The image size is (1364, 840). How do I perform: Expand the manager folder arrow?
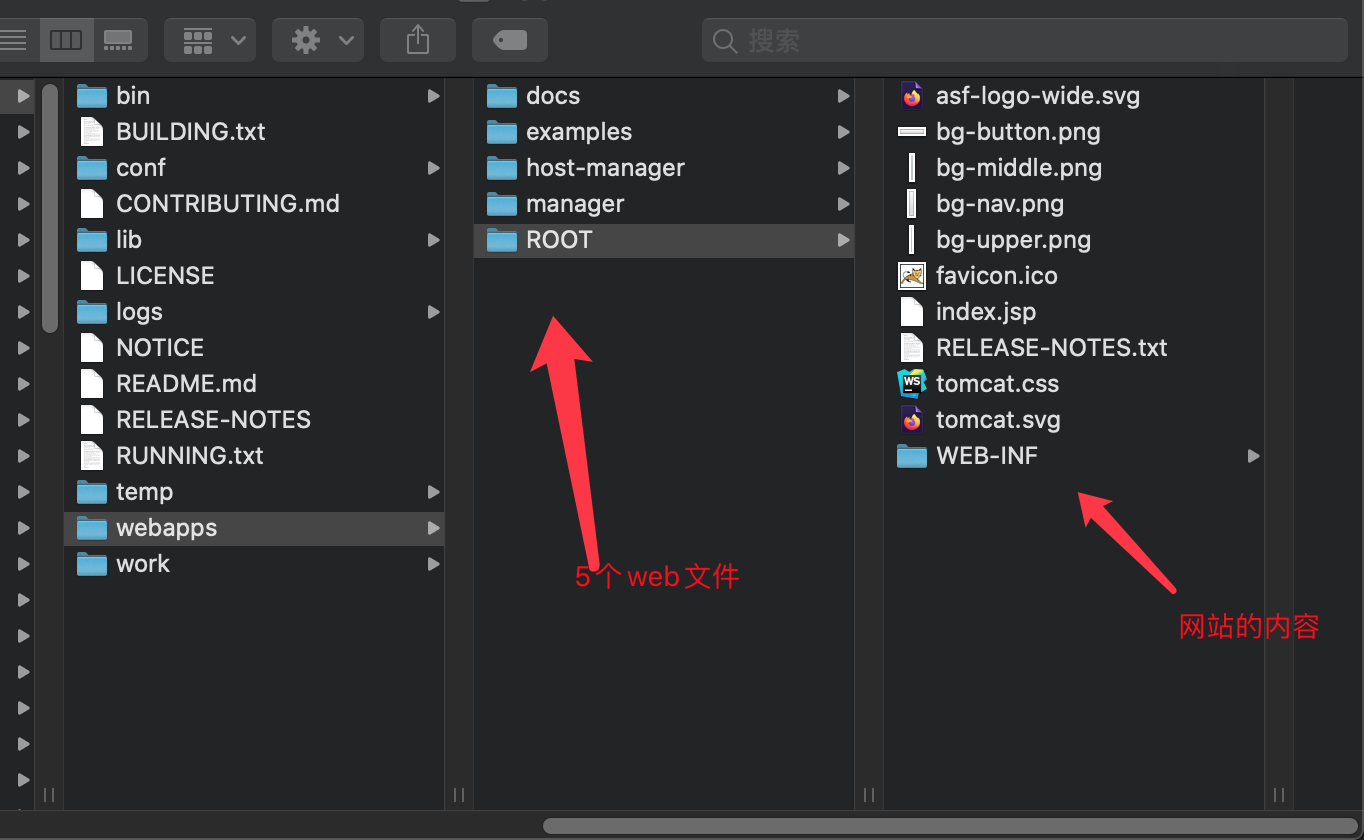click(843, 204)
